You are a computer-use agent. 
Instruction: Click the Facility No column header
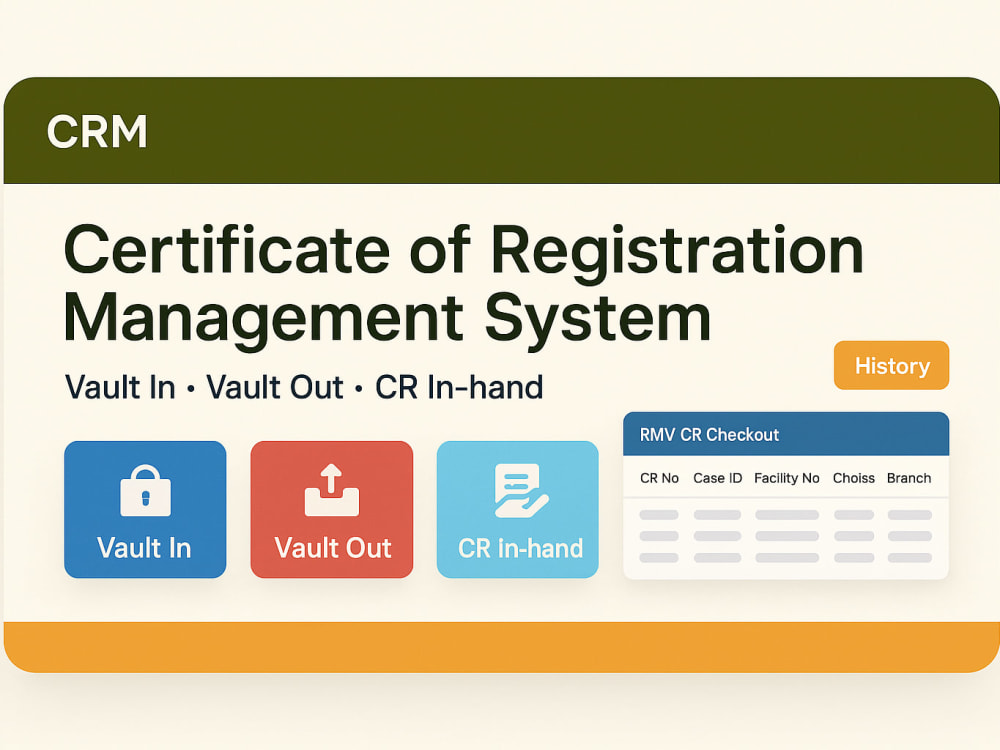786,478
